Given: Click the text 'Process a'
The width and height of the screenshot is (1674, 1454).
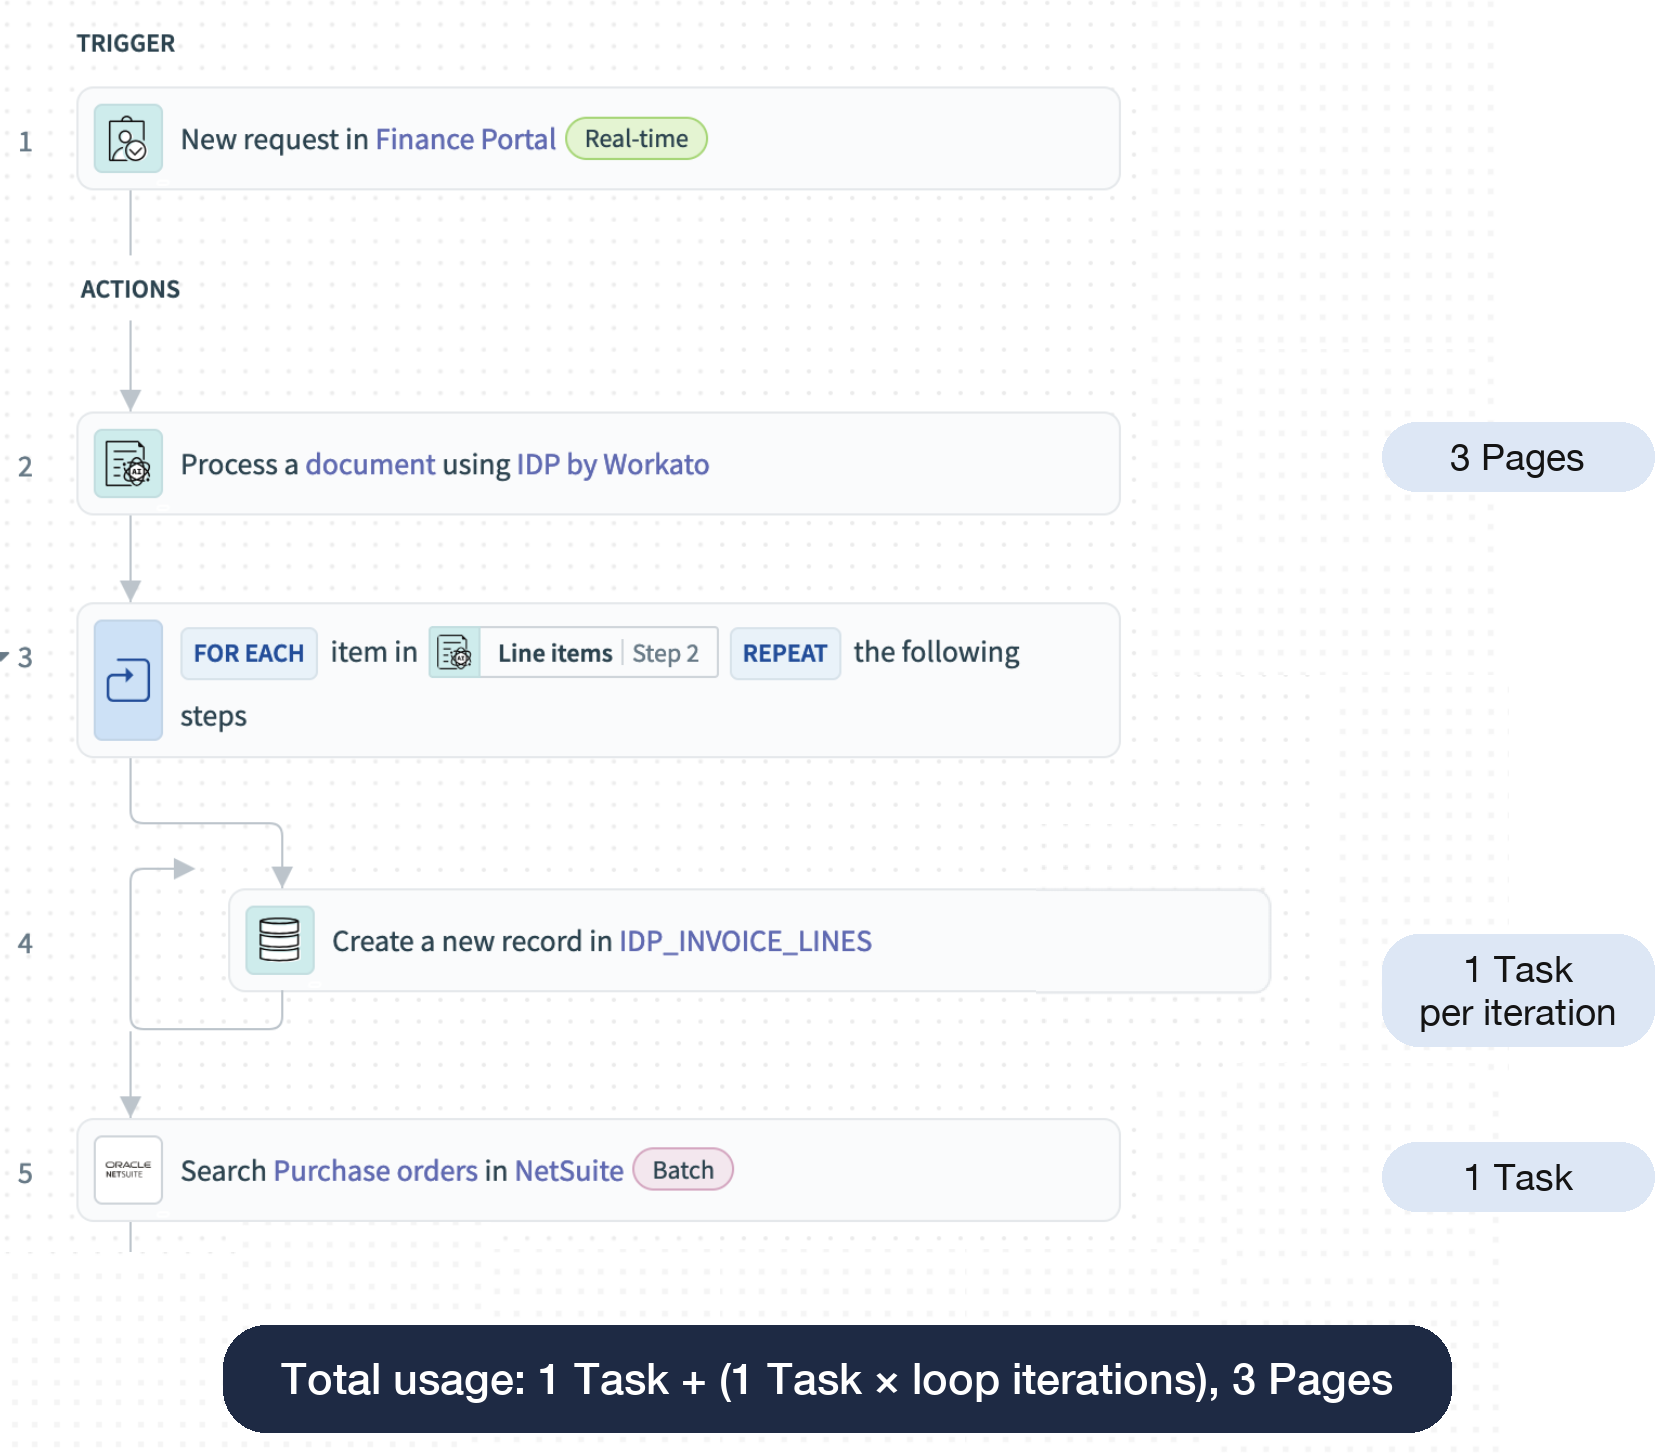Looking at the screenshot, I should pos(239,464).
